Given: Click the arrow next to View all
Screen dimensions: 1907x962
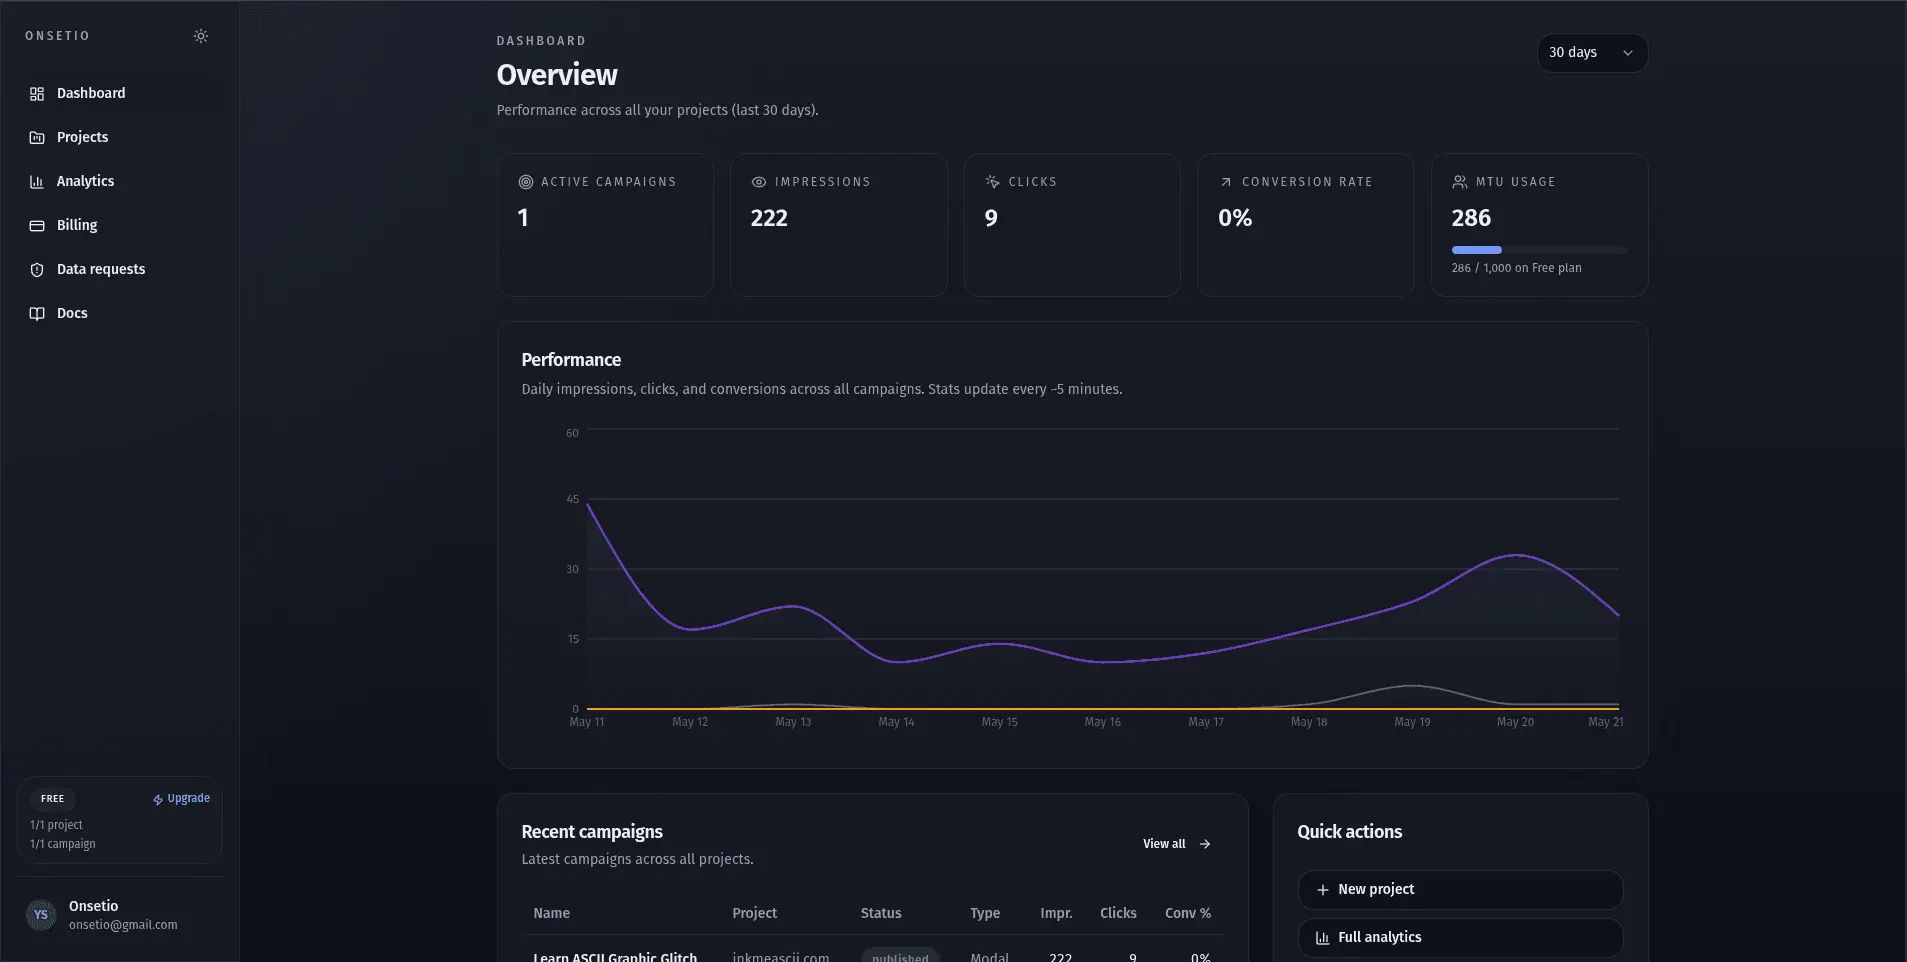Looking at the screenshot, I should [x=1205, y=844].
